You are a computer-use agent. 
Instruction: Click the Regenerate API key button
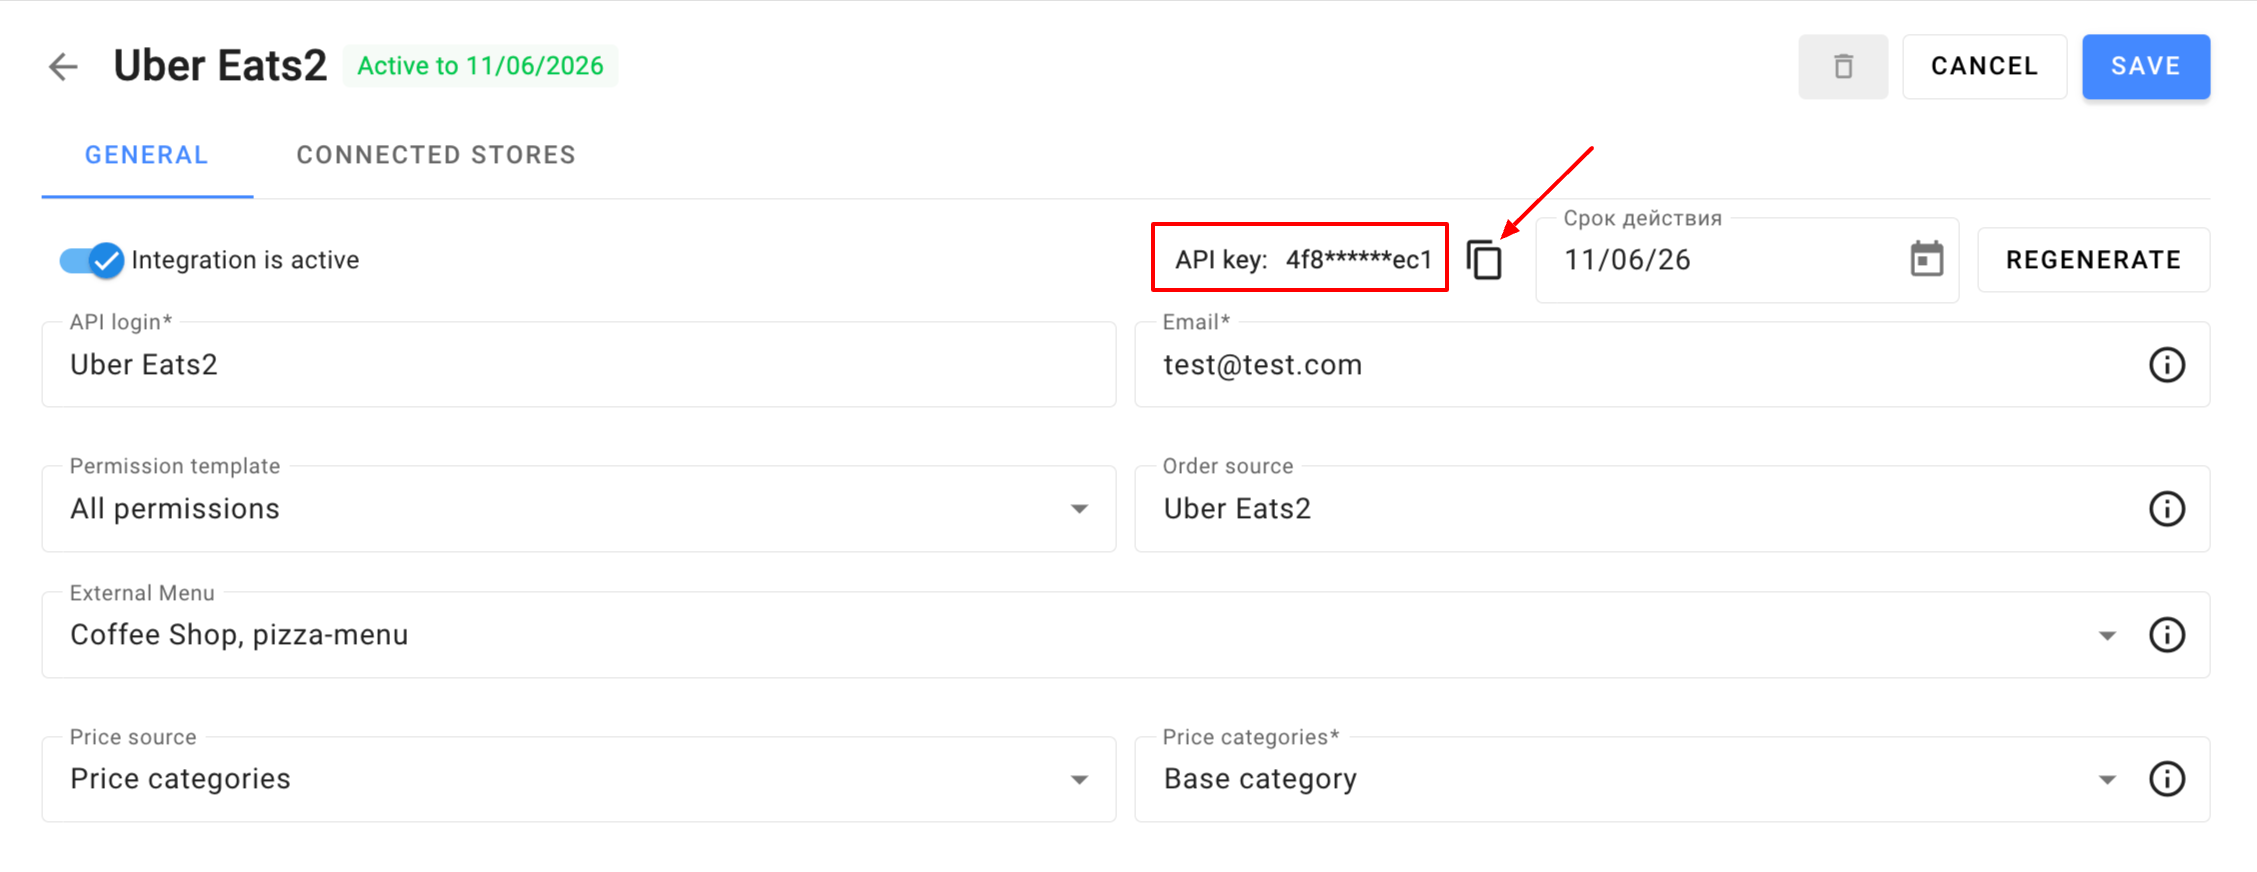pyautogui.click(x=2093, y=260)
